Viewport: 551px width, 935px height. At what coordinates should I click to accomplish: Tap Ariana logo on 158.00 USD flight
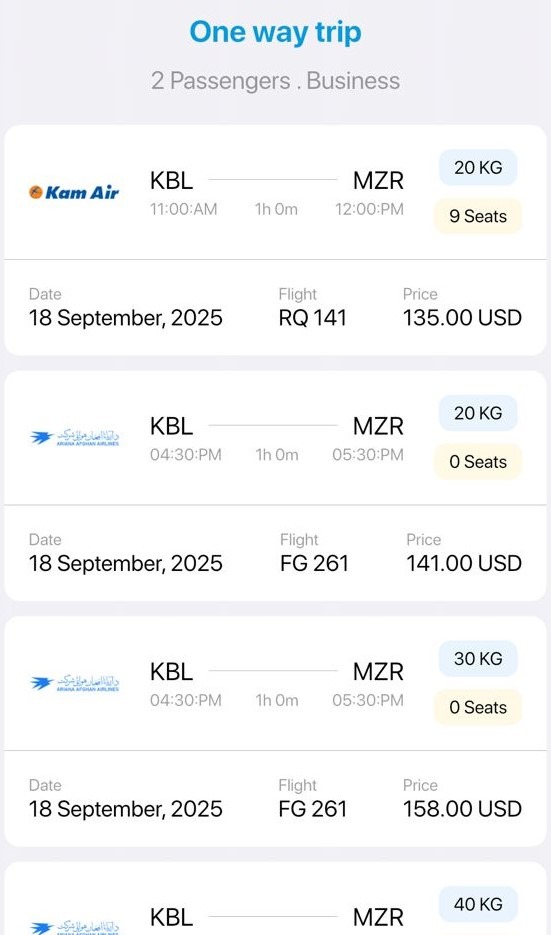click(75, 683)
